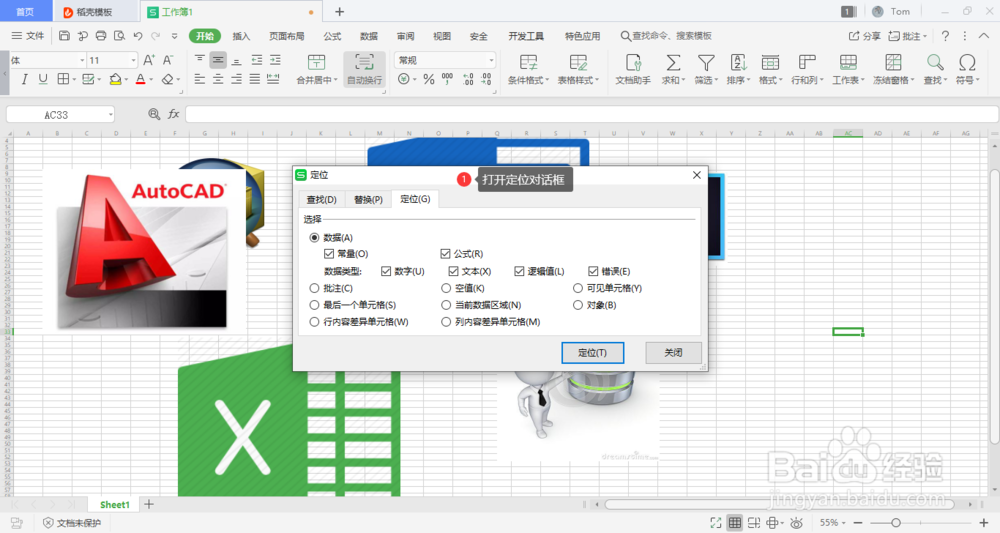Decrease font size with A- icon

(168, 60)
